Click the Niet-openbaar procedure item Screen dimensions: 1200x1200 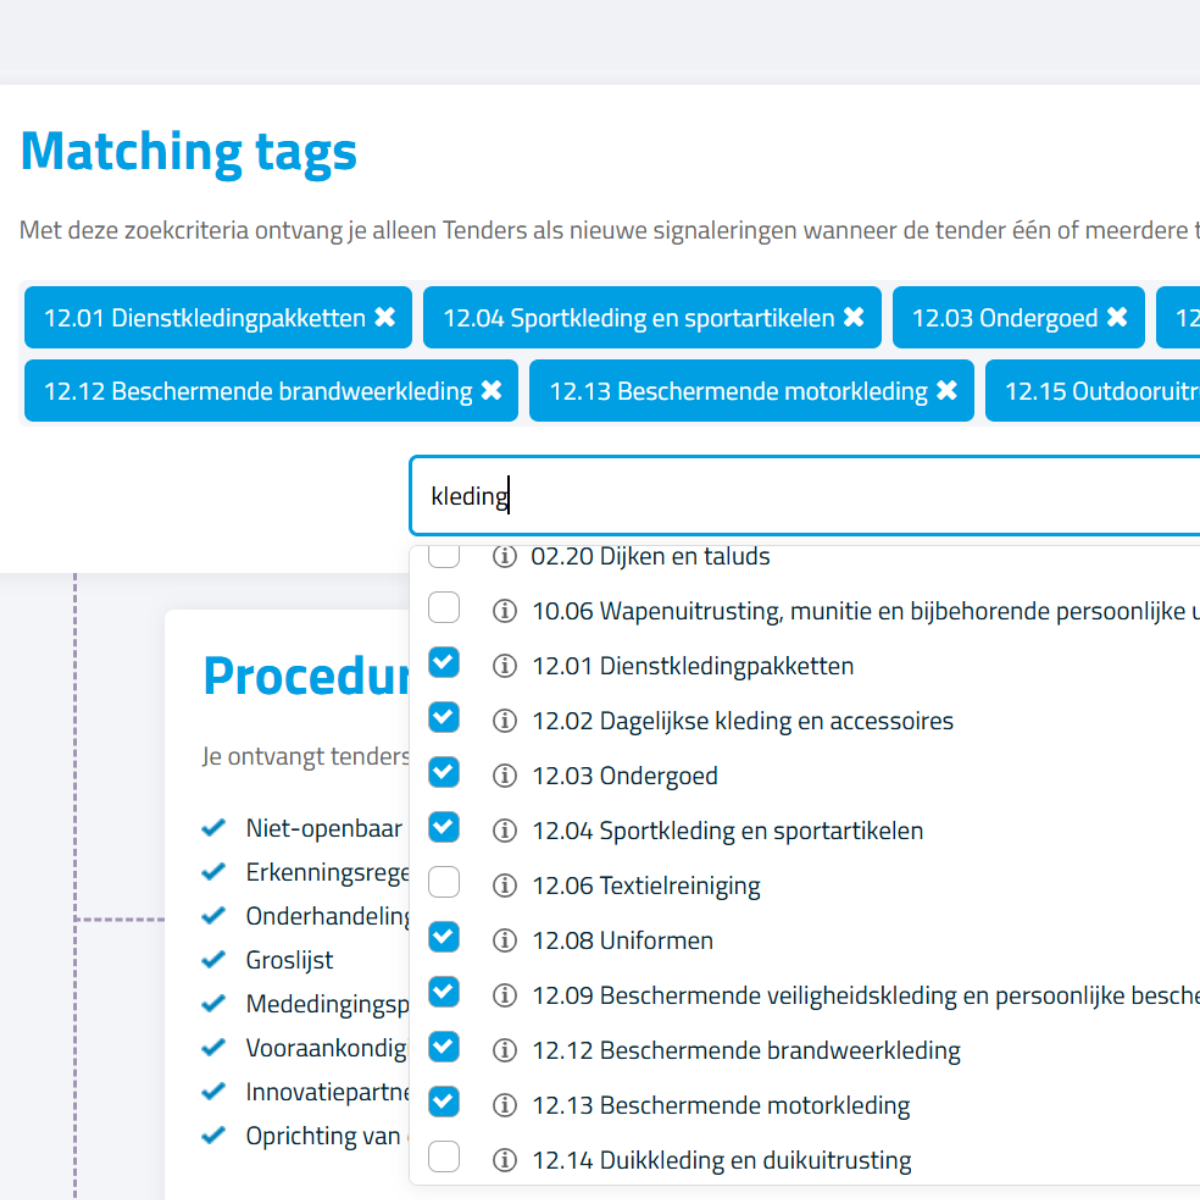[x=324, y=829]
